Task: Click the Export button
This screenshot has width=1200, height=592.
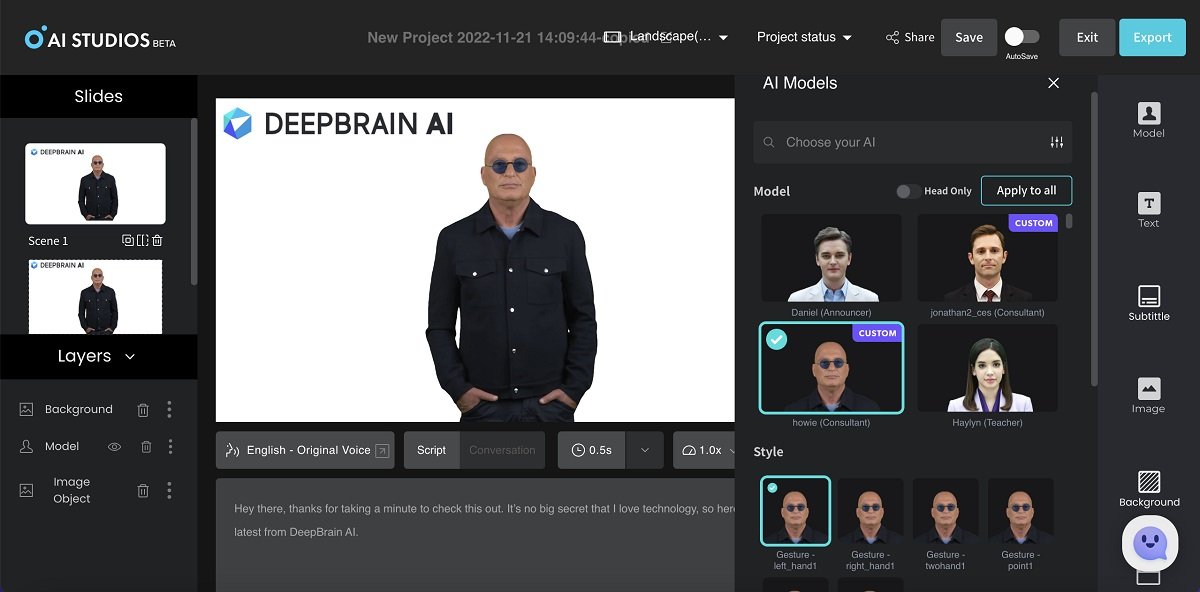Action: tap(1152, 37)
